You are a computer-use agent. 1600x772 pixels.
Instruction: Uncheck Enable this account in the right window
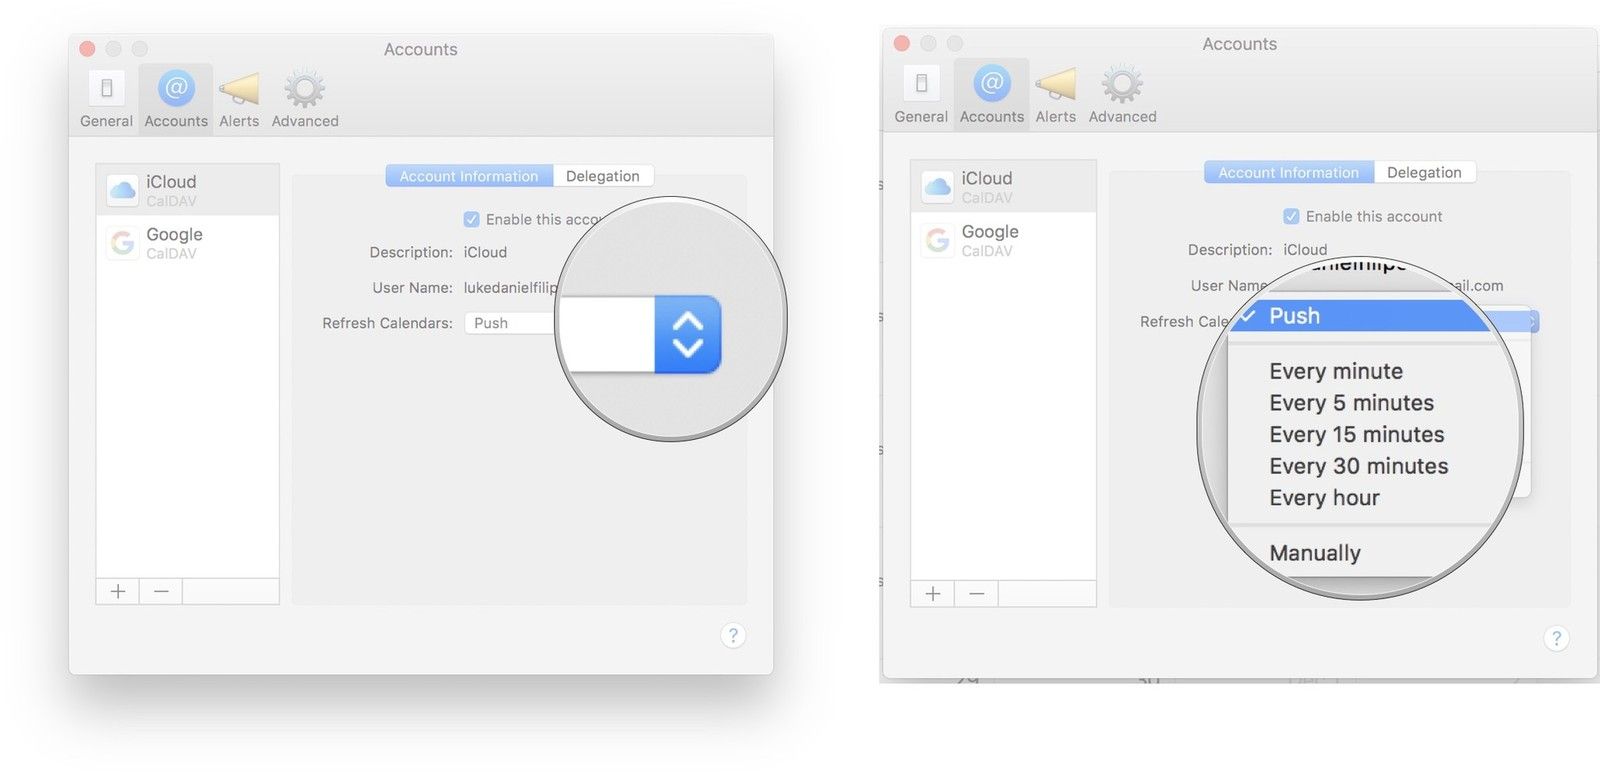(x=1291, y=217)
